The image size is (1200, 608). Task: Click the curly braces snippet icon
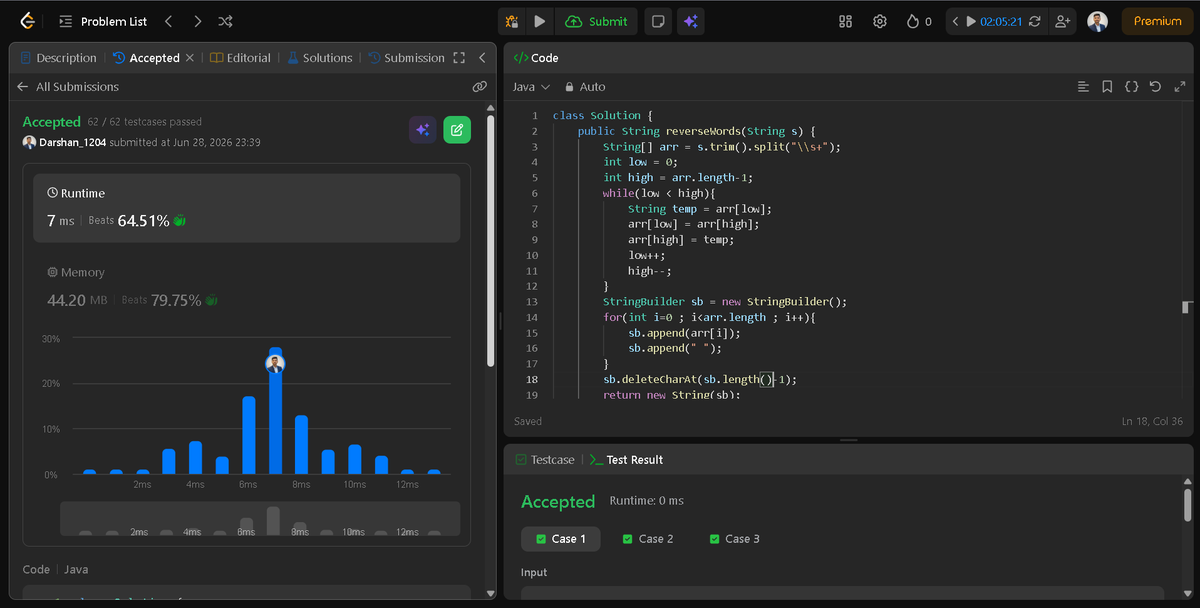tap(1131, 87)
